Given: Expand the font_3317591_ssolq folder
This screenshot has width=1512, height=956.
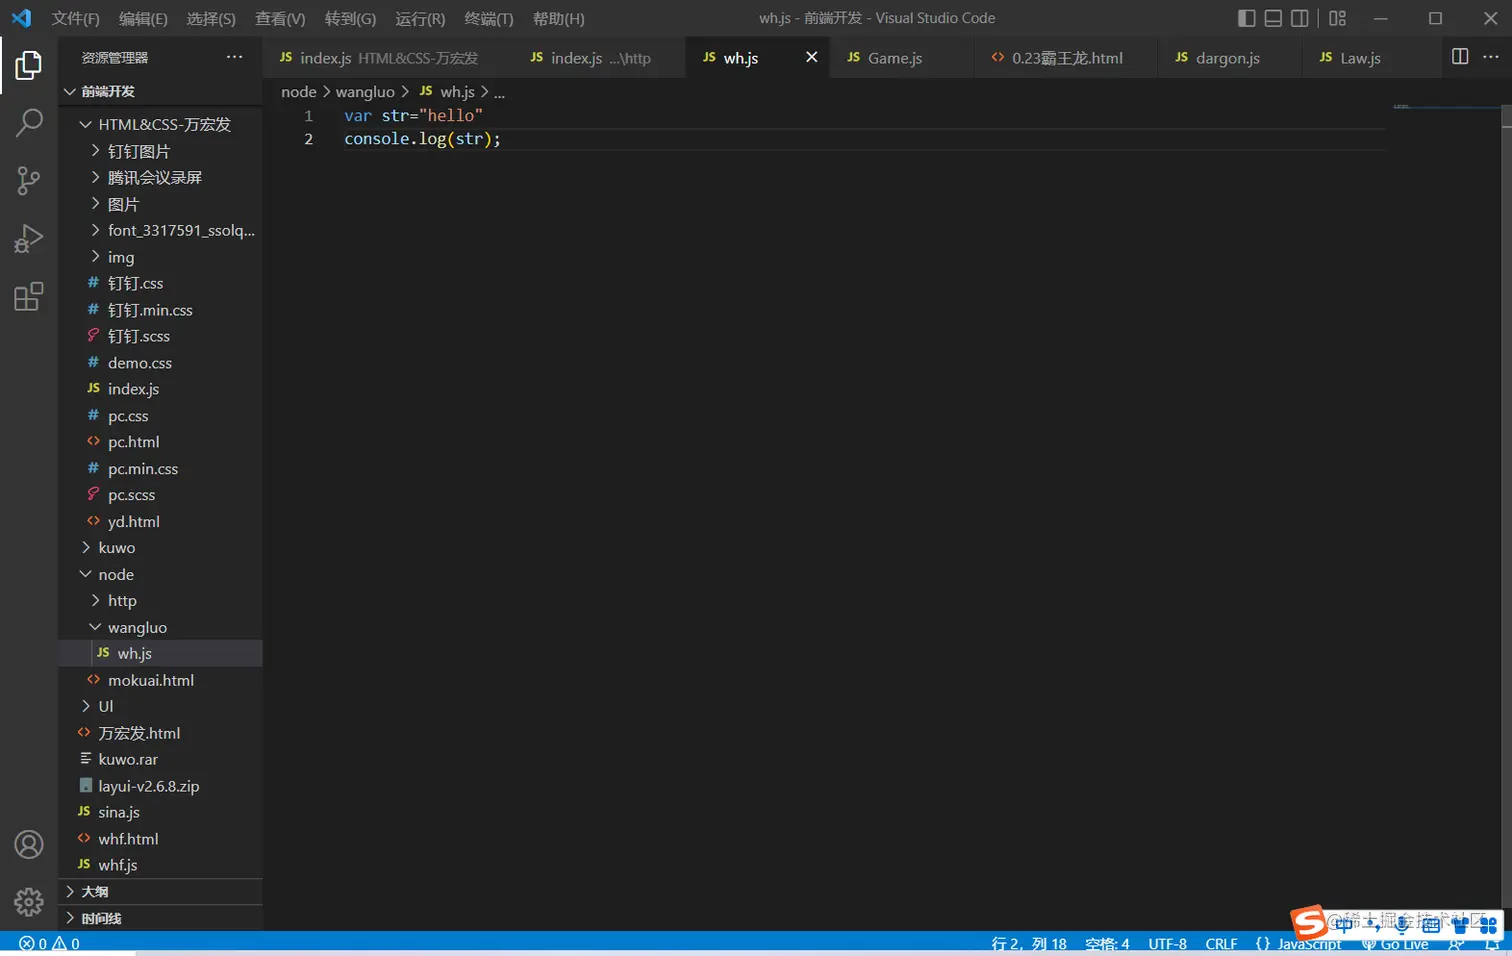Looking at the screenshot, I should 160,230.
